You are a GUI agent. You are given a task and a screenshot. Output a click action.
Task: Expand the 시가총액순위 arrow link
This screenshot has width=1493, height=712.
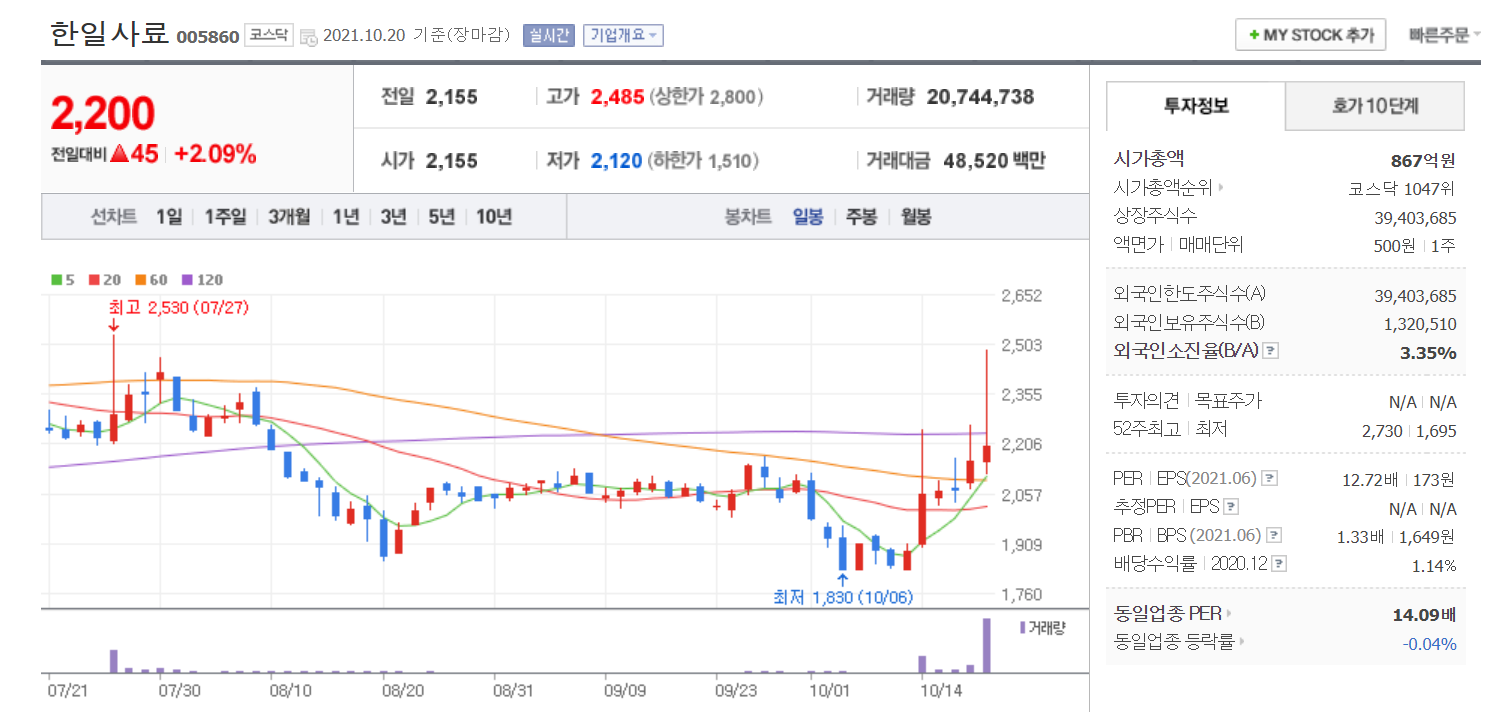click(1220, 187)
